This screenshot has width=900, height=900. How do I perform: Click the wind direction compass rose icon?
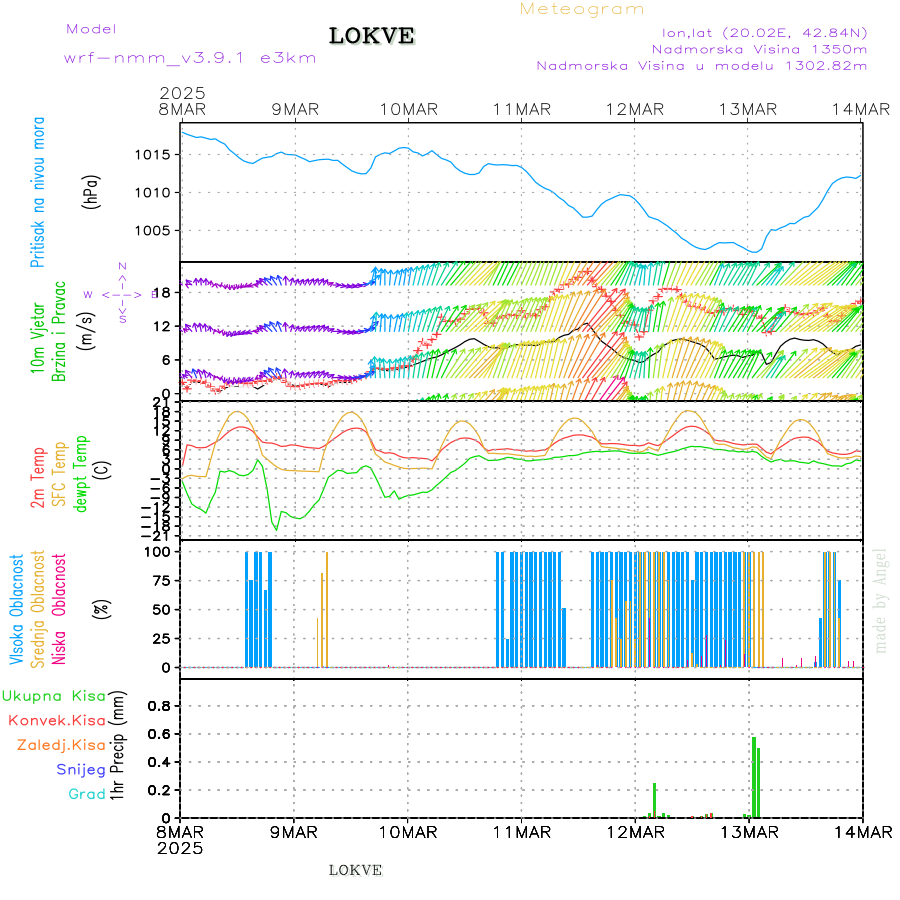pyautogui.click(x=121, y=294)
